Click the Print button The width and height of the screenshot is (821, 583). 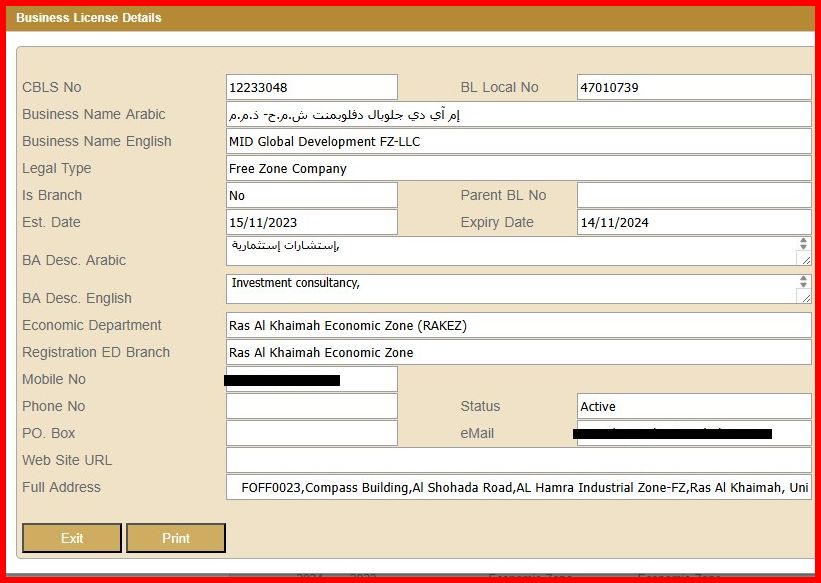(x=176, y=537)
